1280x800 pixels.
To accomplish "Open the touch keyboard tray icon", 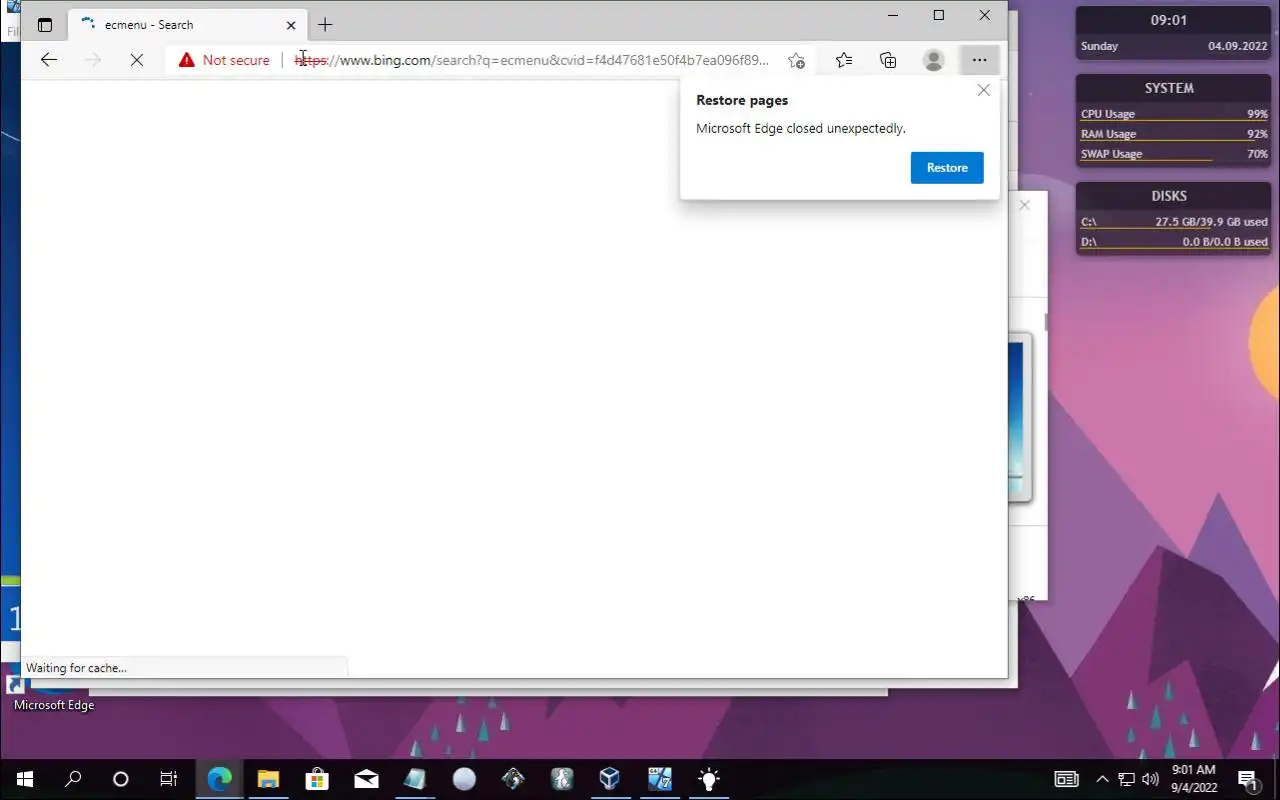I will 1067,779.
